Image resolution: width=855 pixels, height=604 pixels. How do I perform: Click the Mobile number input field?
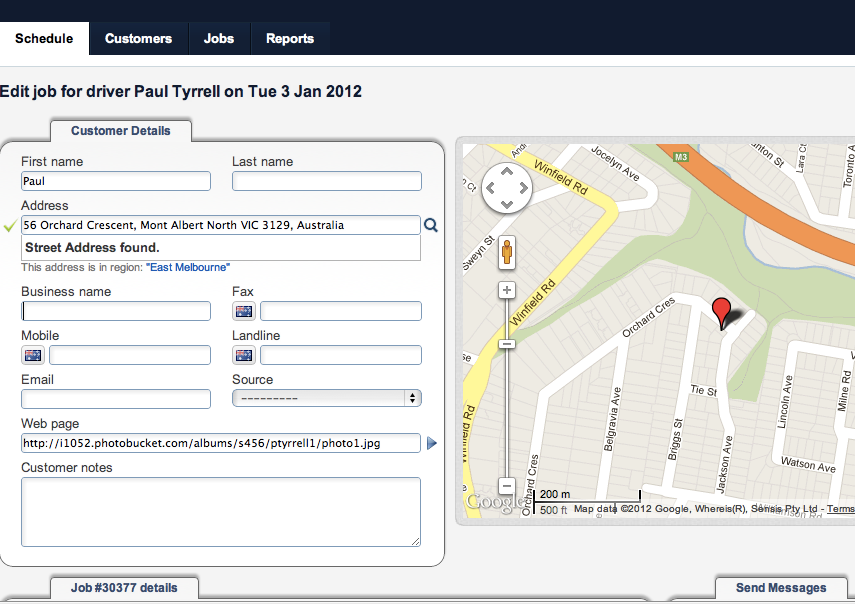tap(130, 355)
